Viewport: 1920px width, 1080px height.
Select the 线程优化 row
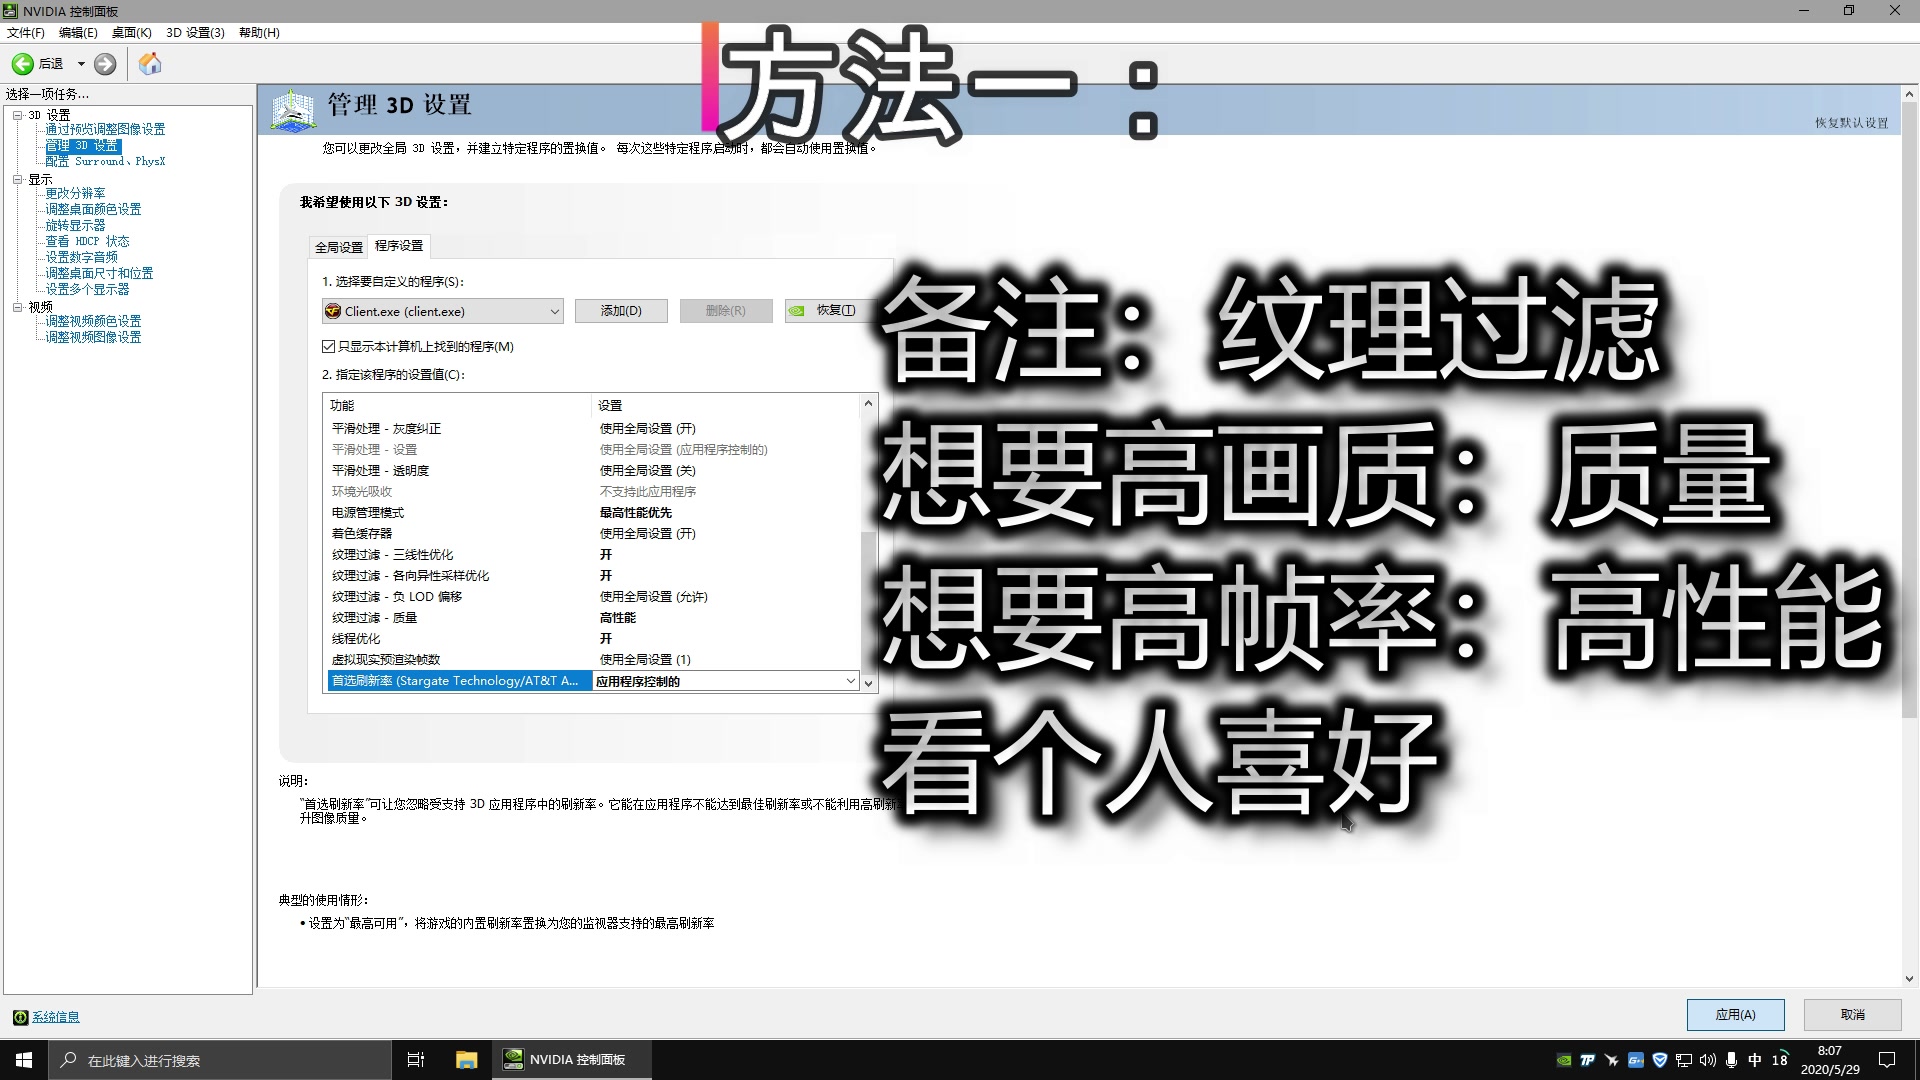click(593, 638)
